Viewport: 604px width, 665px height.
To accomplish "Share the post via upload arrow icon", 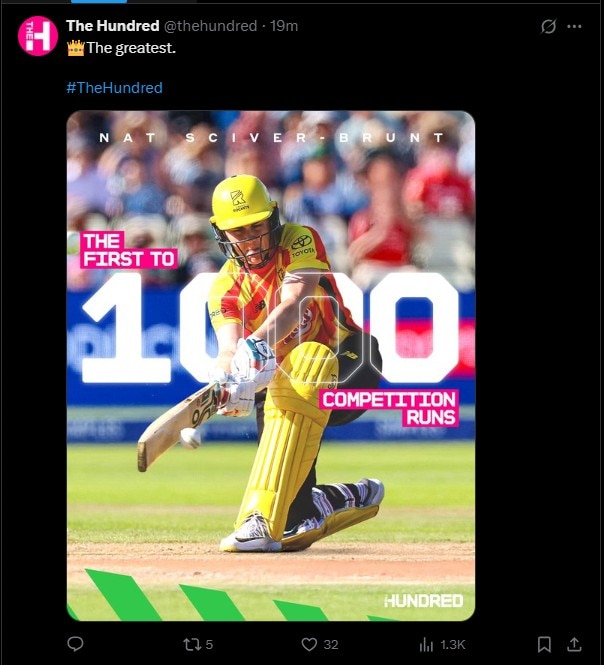I will (x=574, y=644).
